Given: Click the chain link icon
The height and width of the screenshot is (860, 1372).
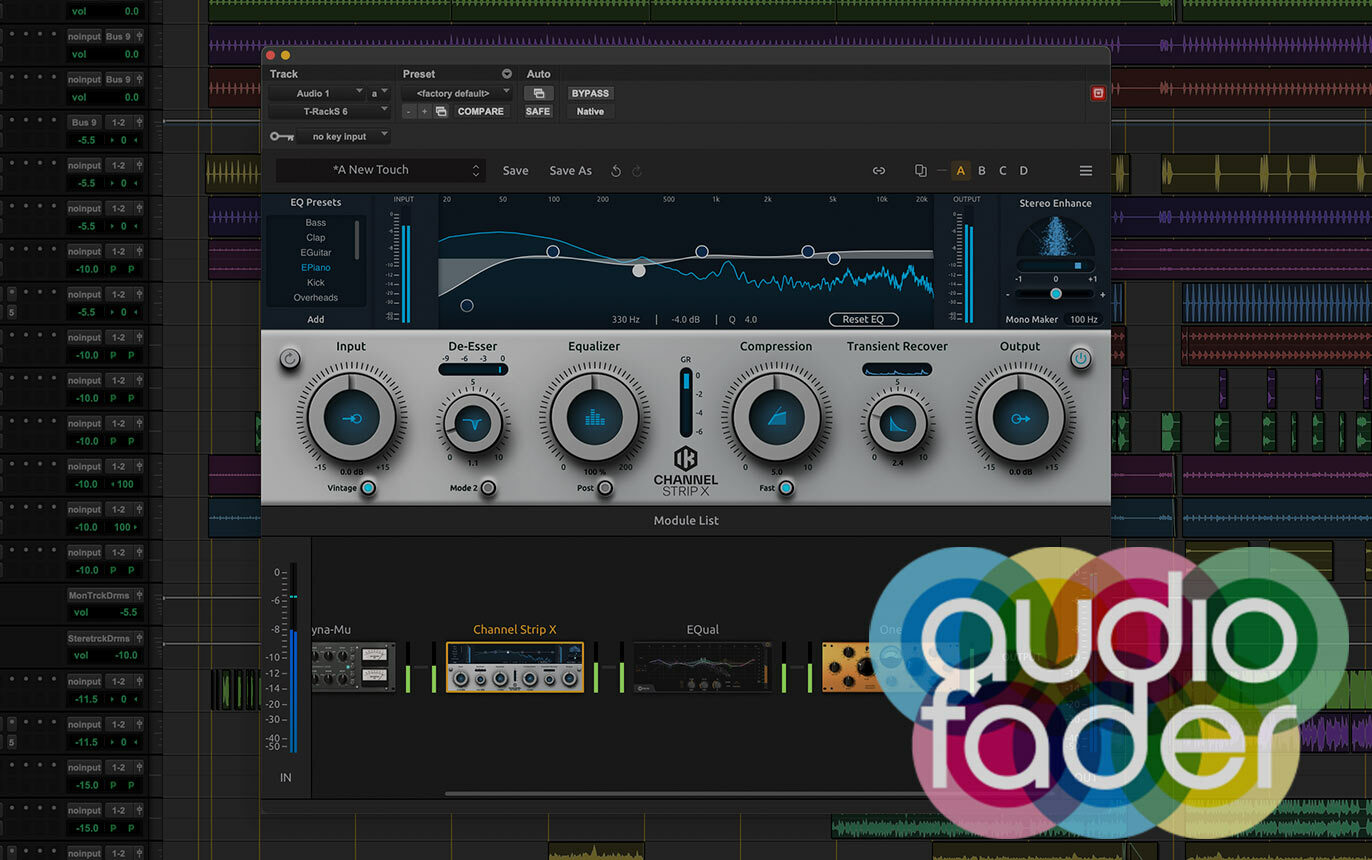Looking at the screenshot, I should pyautogui.click(x=878, y=171).
